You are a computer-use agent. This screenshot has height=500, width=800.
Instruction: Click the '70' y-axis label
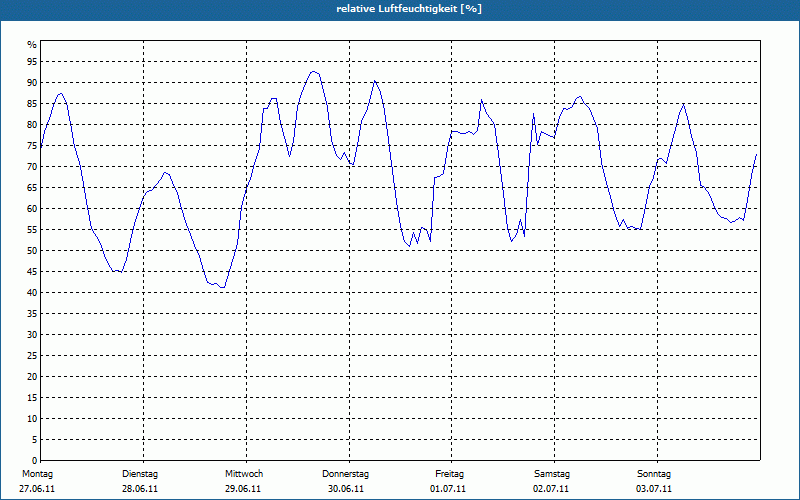pos(32,167)
